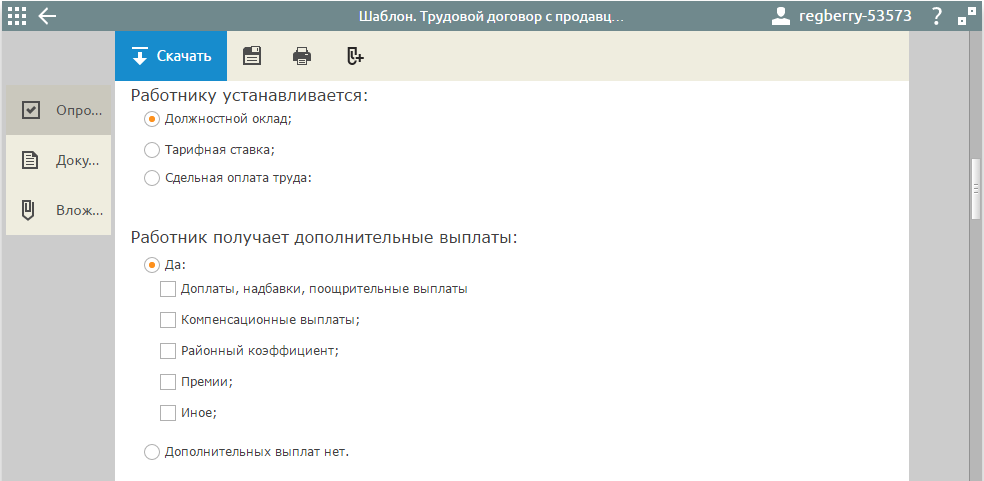Open the user account regberry-53573
The width and height of the screenshot is (984, 481).
pos(841,16)
